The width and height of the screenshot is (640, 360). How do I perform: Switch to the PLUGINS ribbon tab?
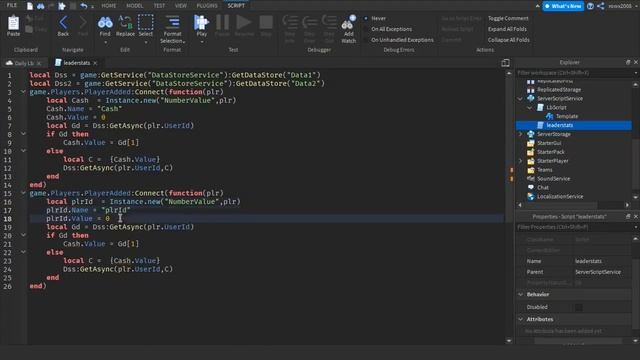207,6
